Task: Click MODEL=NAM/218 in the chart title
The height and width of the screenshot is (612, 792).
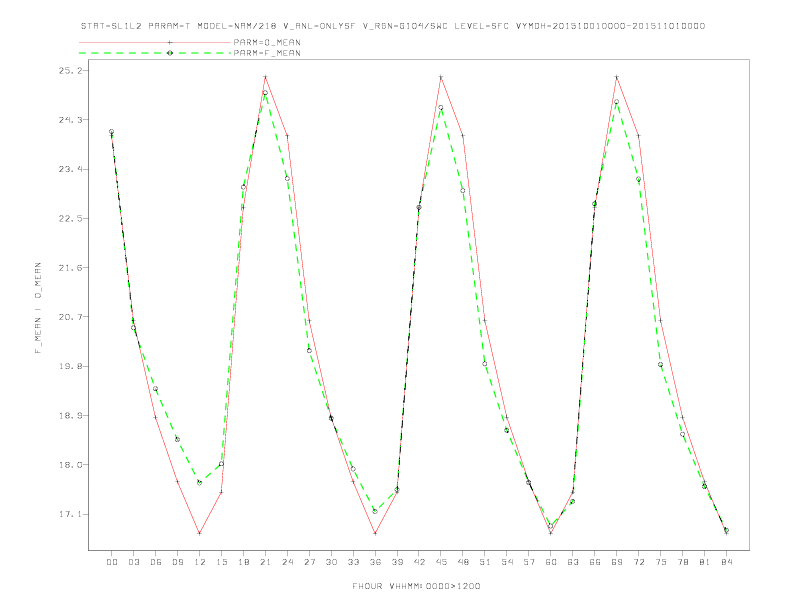Action: [236, 26]
